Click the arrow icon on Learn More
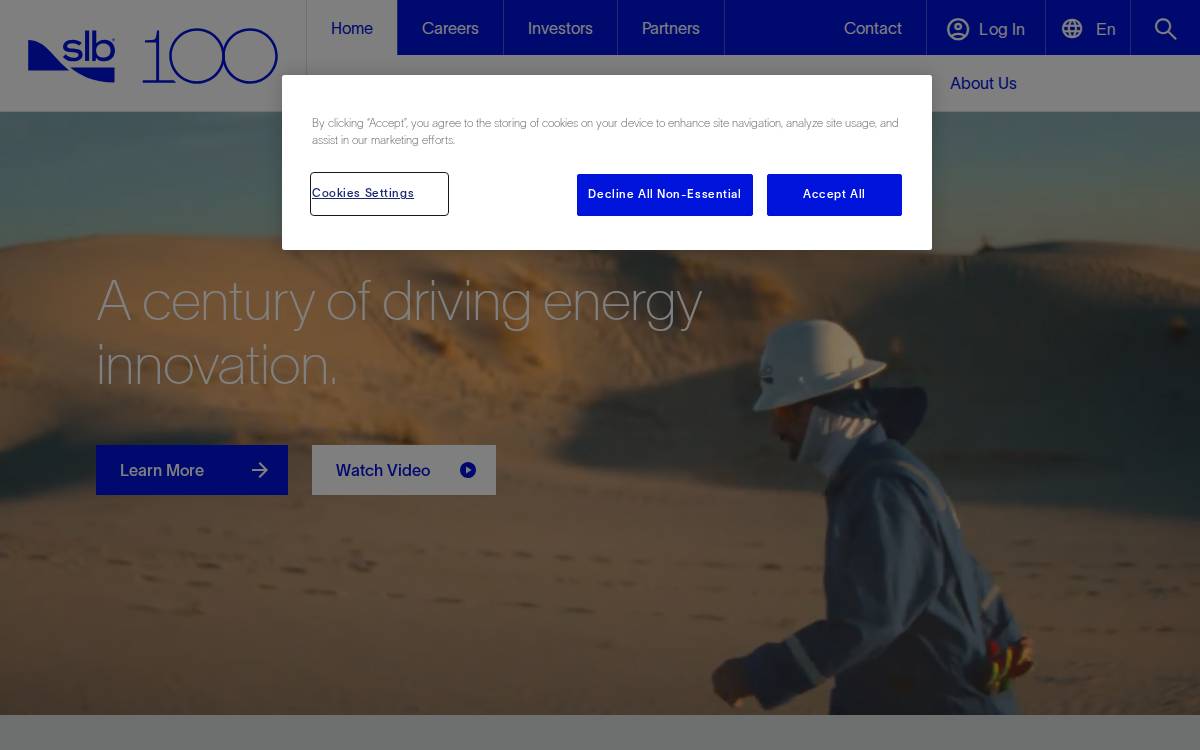The height and width of the screenshot is (750, 1200). (260, 470)
